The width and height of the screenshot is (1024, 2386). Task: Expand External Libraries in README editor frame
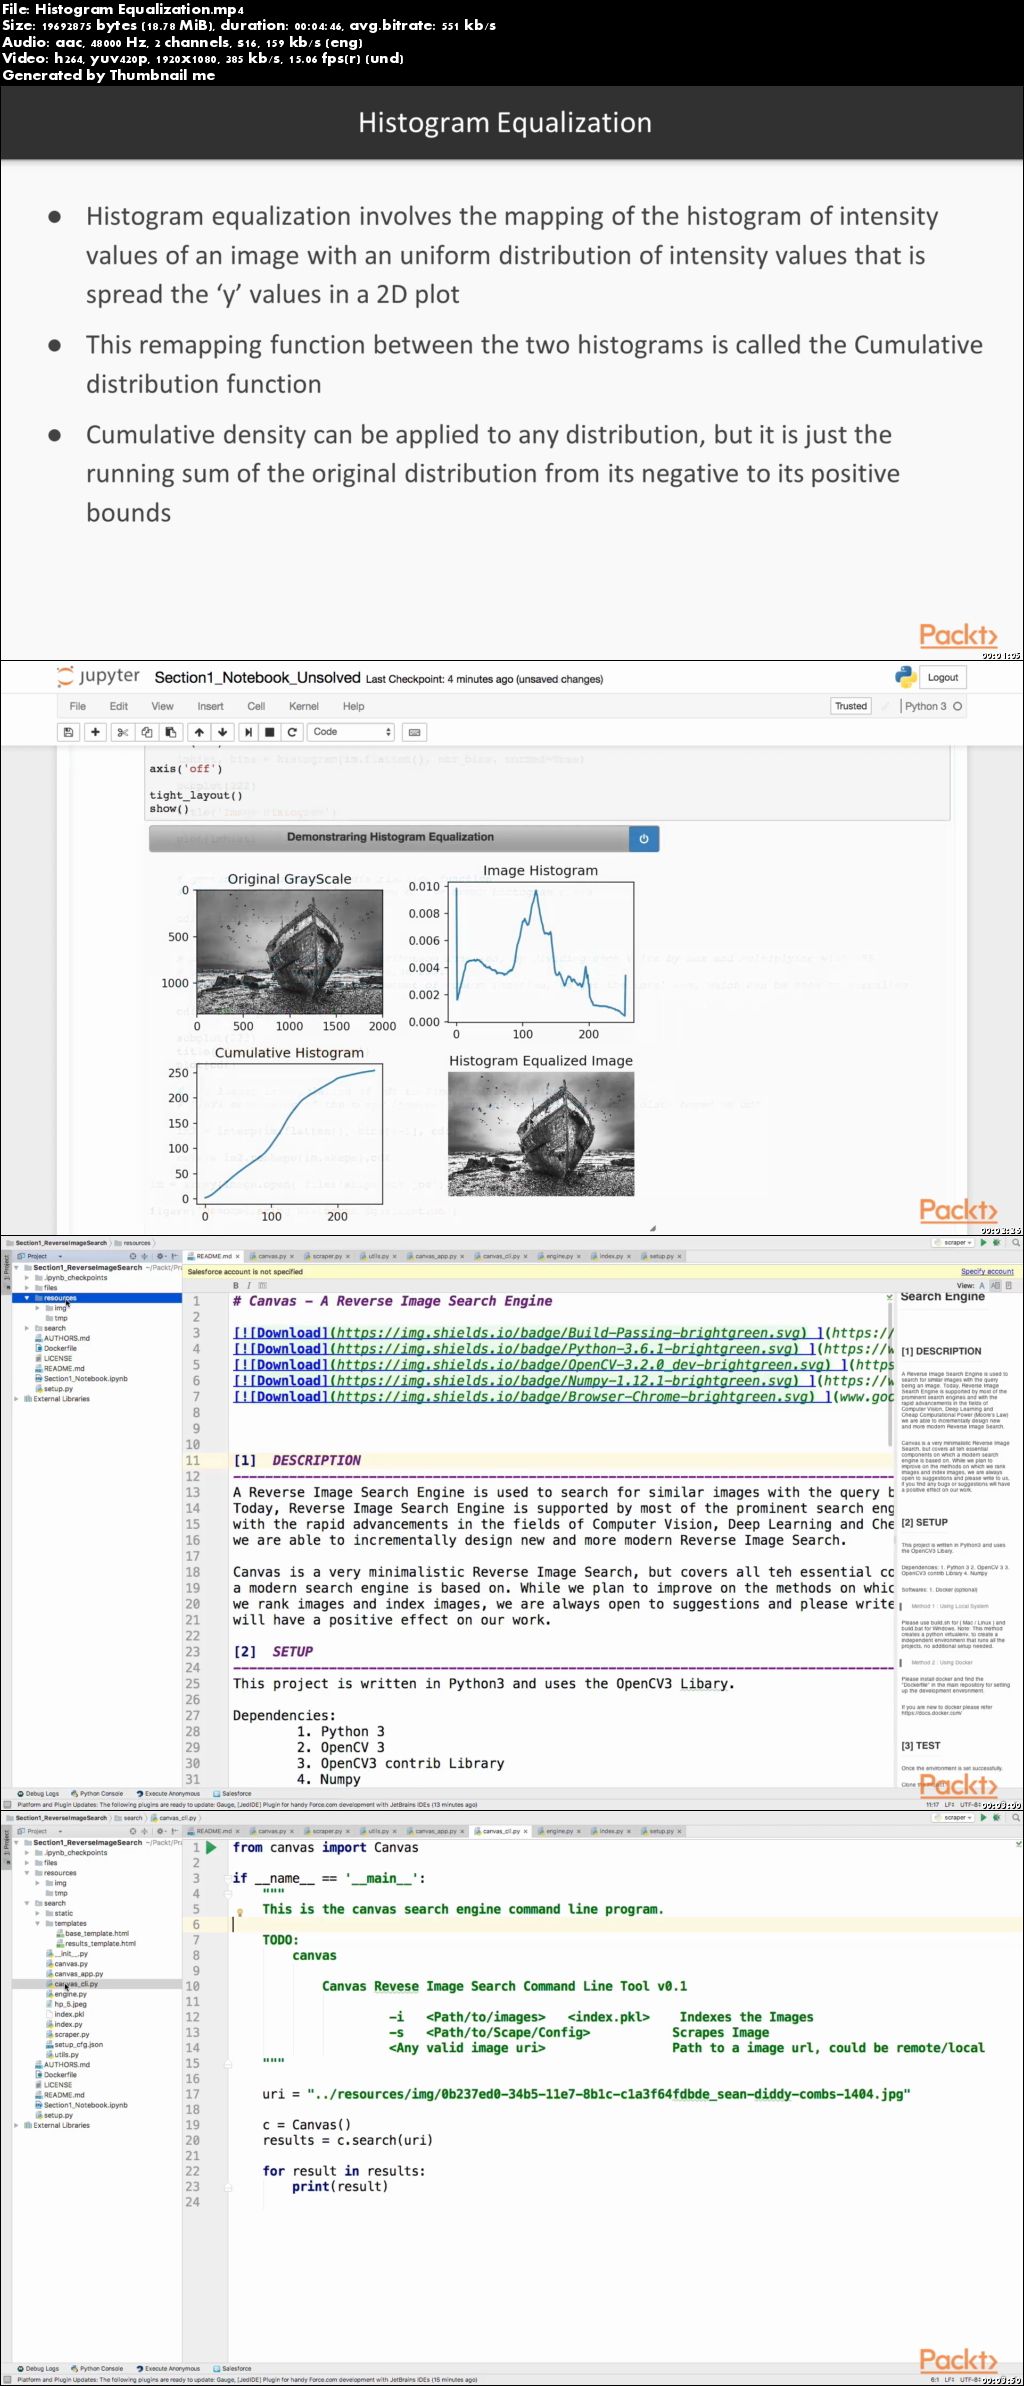coord(17,1399)
